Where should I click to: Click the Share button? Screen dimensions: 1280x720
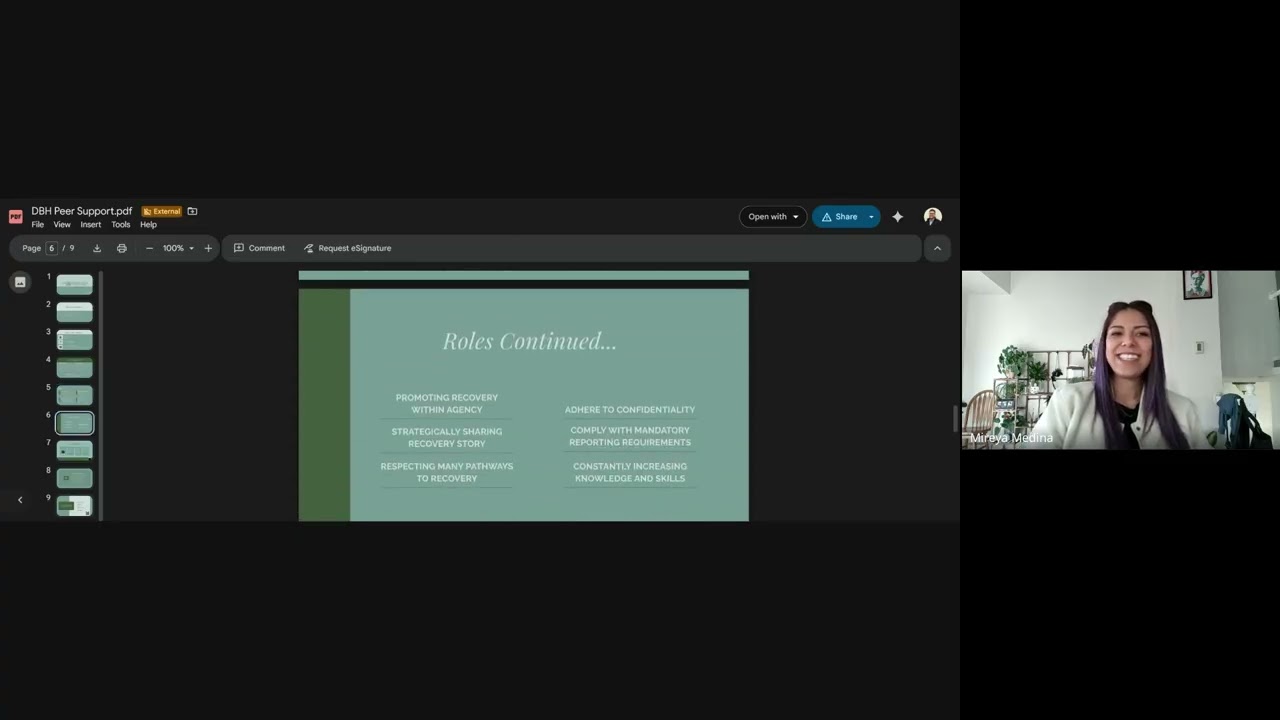point(839,217)
